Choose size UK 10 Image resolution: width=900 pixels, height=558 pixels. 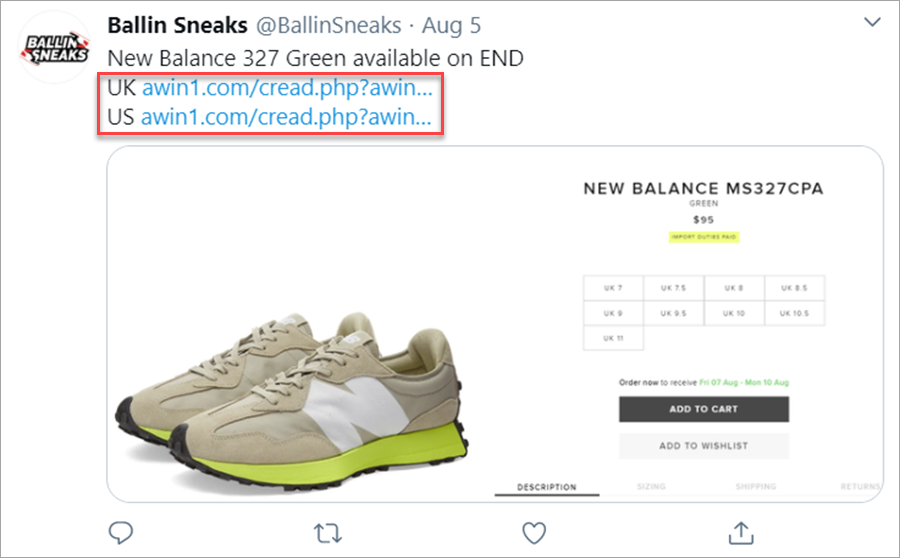point(734,313)
